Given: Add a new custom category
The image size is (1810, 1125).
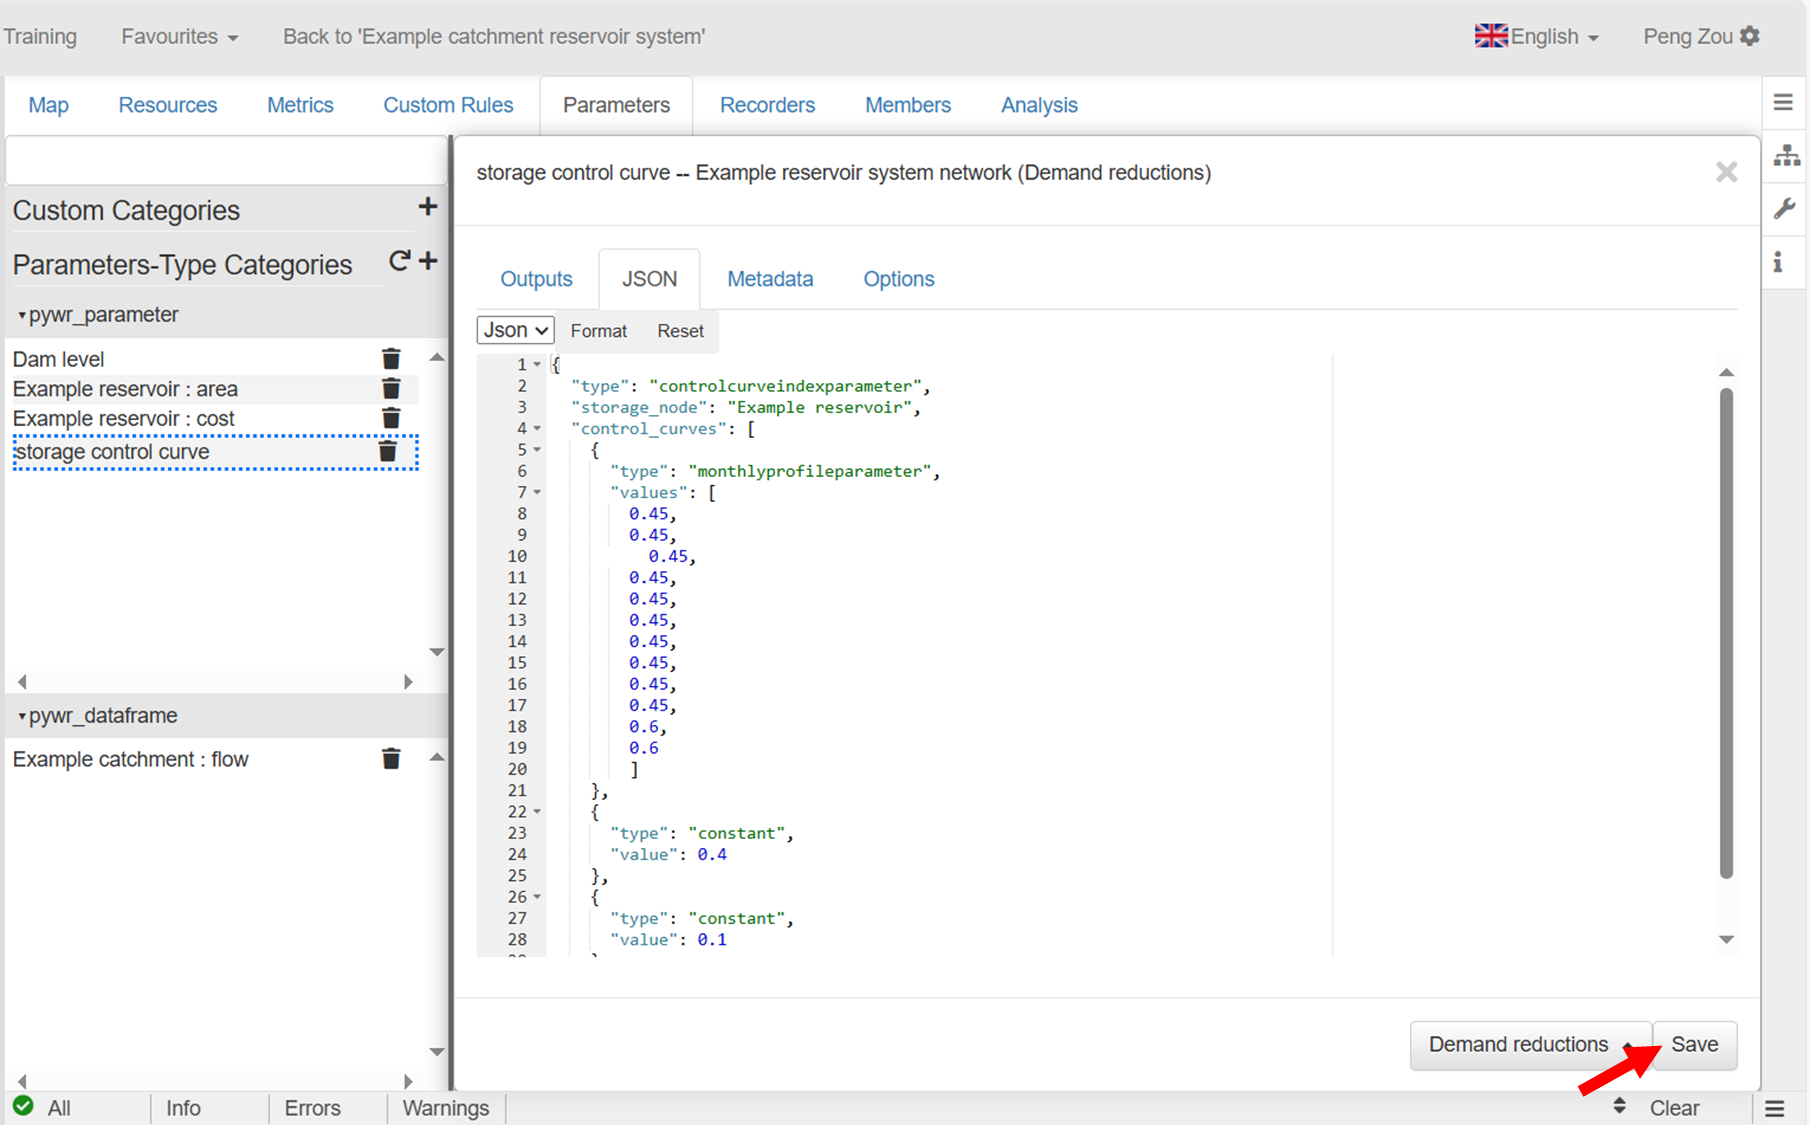Looking at the screenshot, I should [428, 207].
